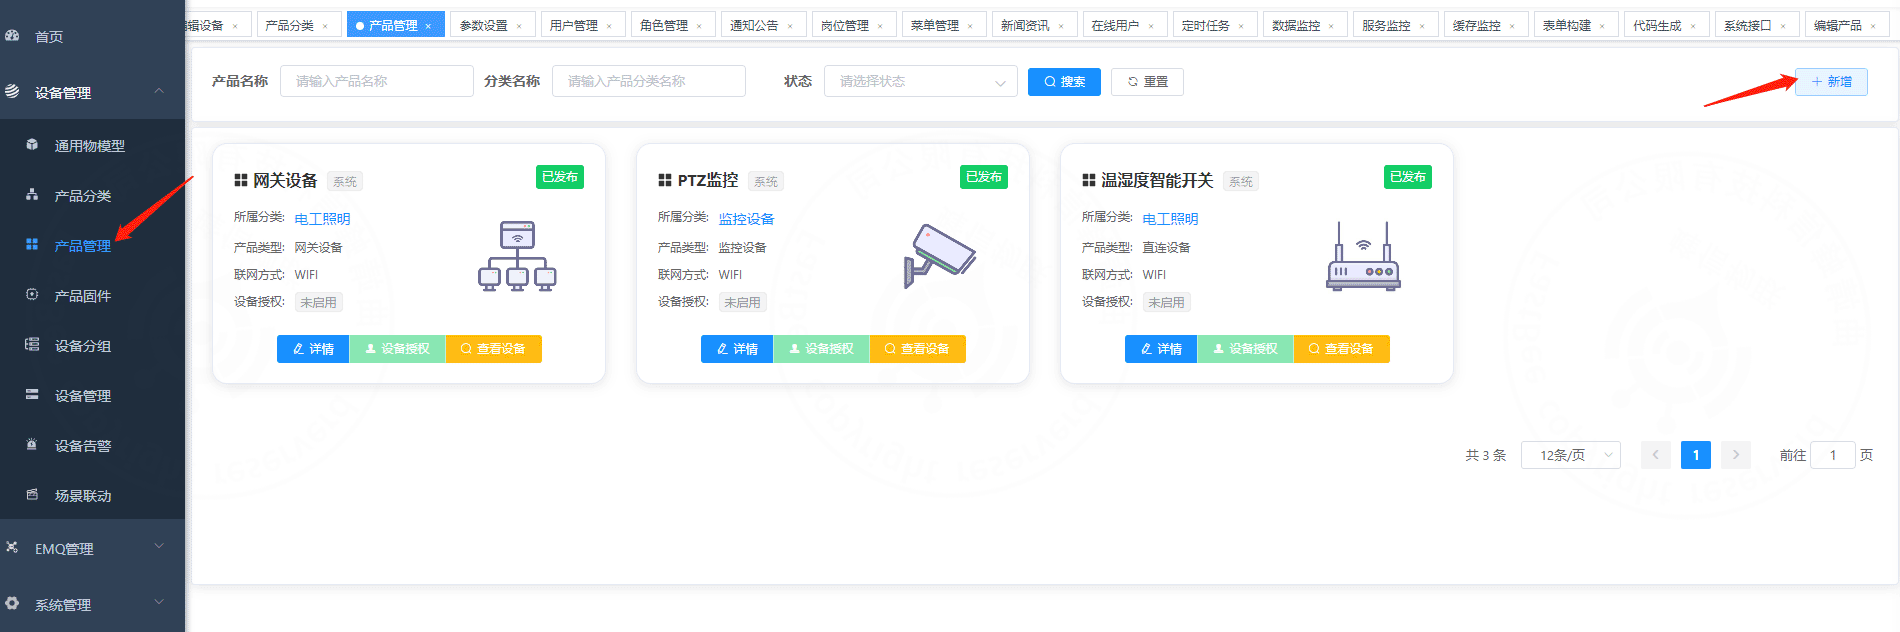Image resolution: width=1900 pixels, height=632 pixels.
Task: Click 设备授权 on 温湿度智能开关 card
Action: tap(1245, 349)
